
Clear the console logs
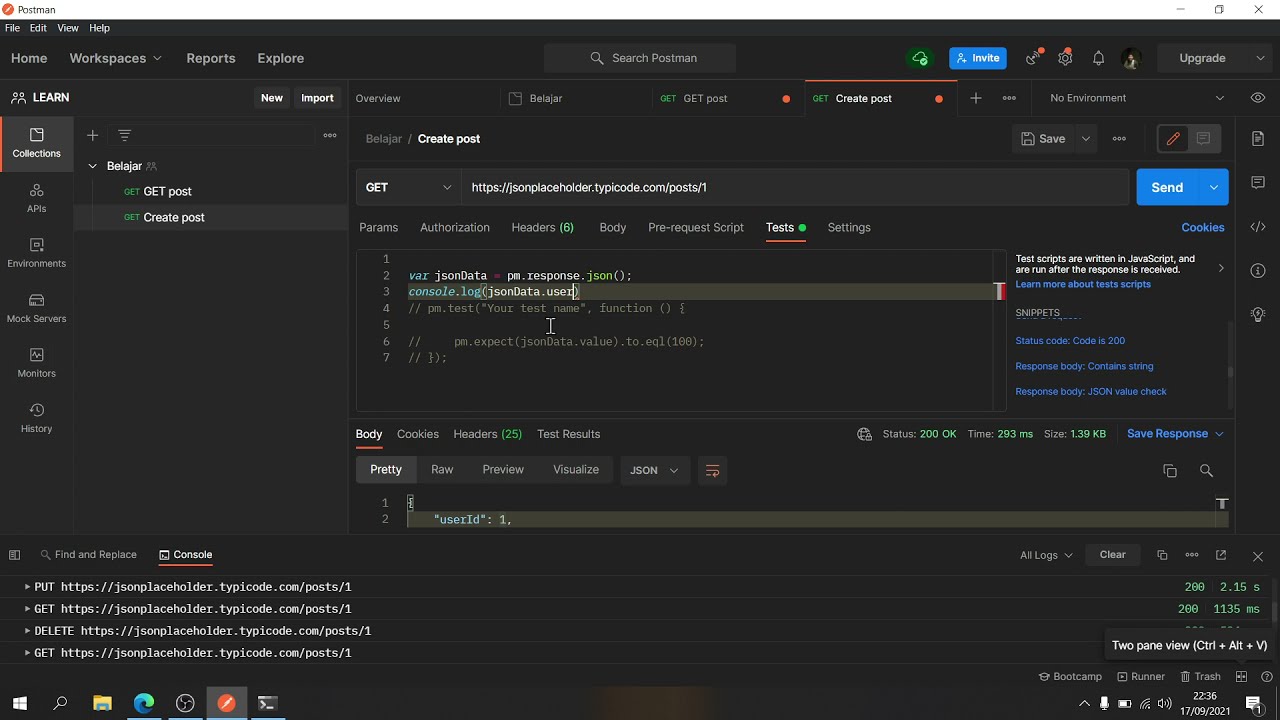pos(1113,555)
